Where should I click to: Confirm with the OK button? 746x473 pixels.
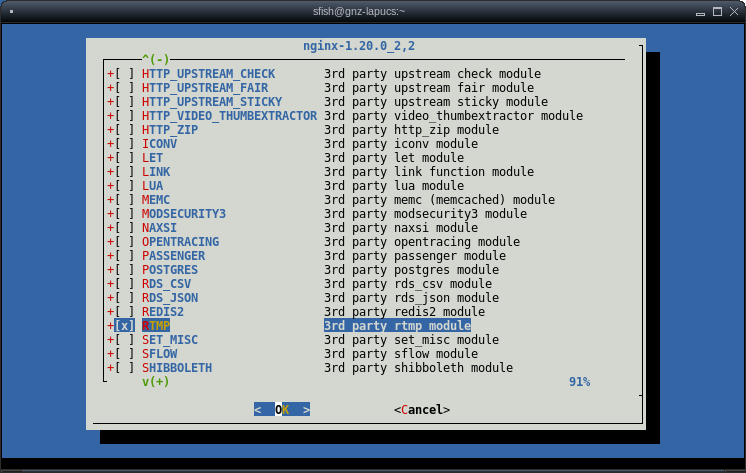[x=282, y=410]
